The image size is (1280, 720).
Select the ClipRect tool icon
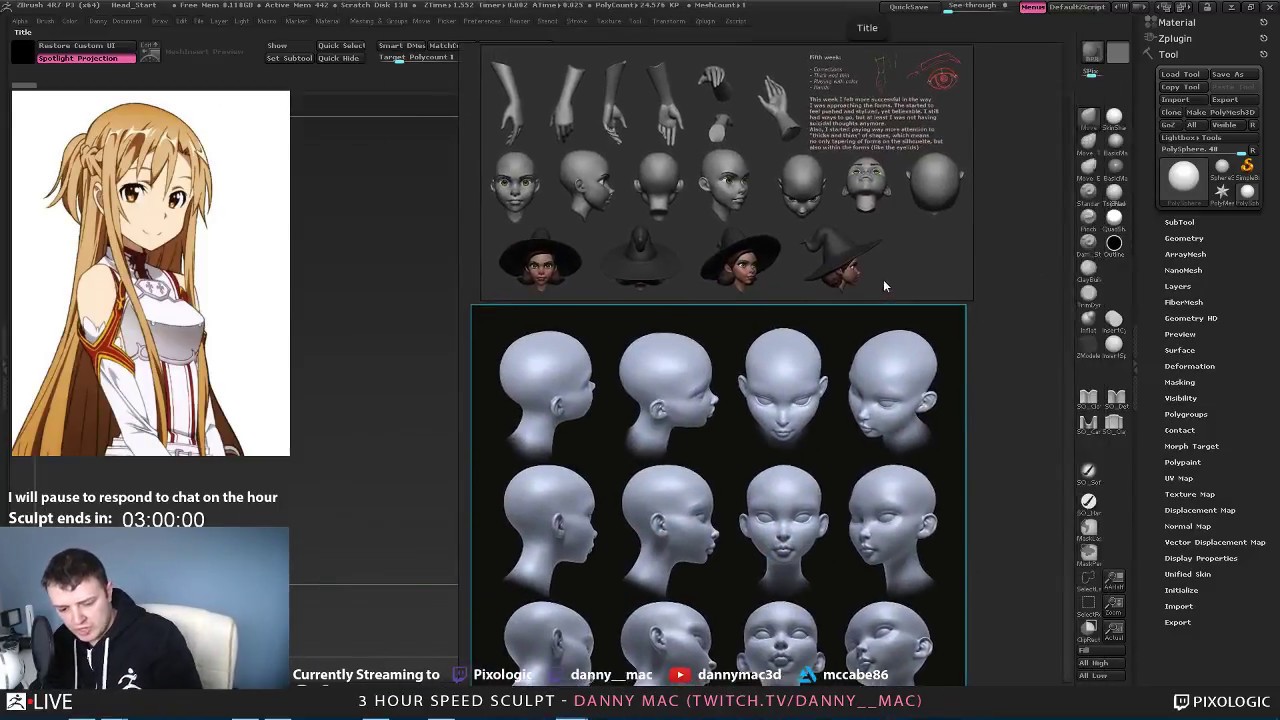point(1088,628)
